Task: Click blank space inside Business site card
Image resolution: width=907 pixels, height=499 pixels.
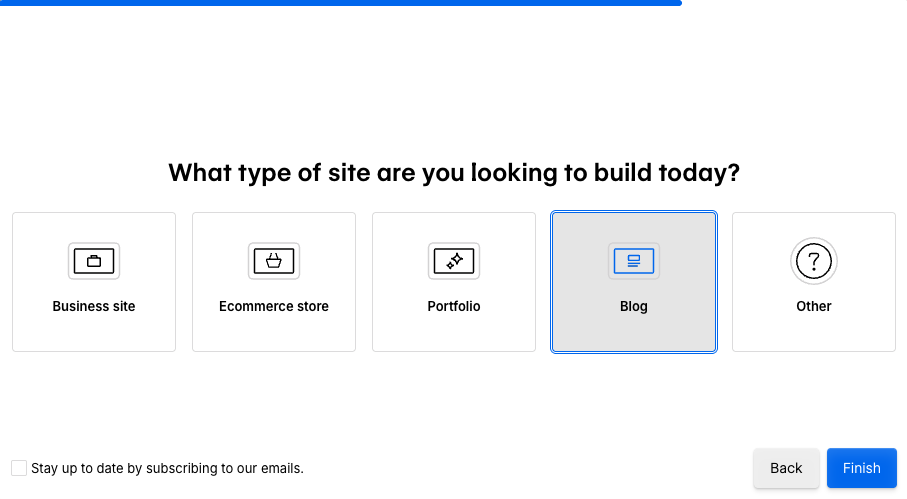Action: click(94, 332)
